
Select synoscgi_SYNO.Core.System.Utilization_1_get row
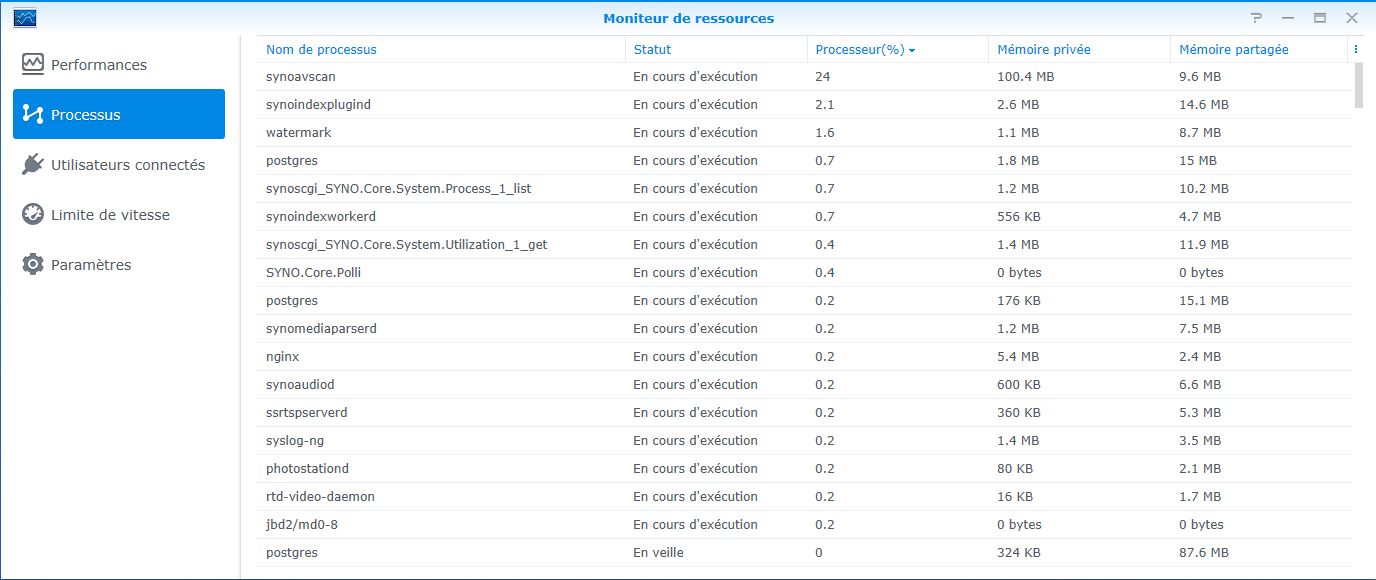(x=805, y=244)
